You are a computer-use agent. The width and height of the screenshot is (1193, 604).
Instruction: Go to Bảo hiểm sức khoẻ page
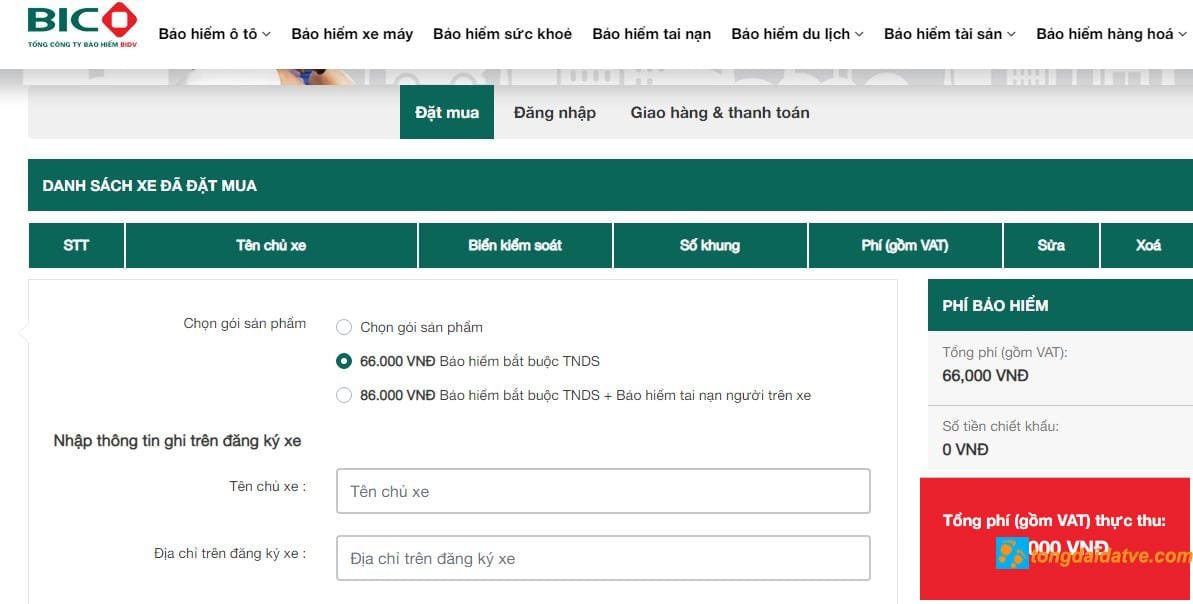tap(502, 34)
